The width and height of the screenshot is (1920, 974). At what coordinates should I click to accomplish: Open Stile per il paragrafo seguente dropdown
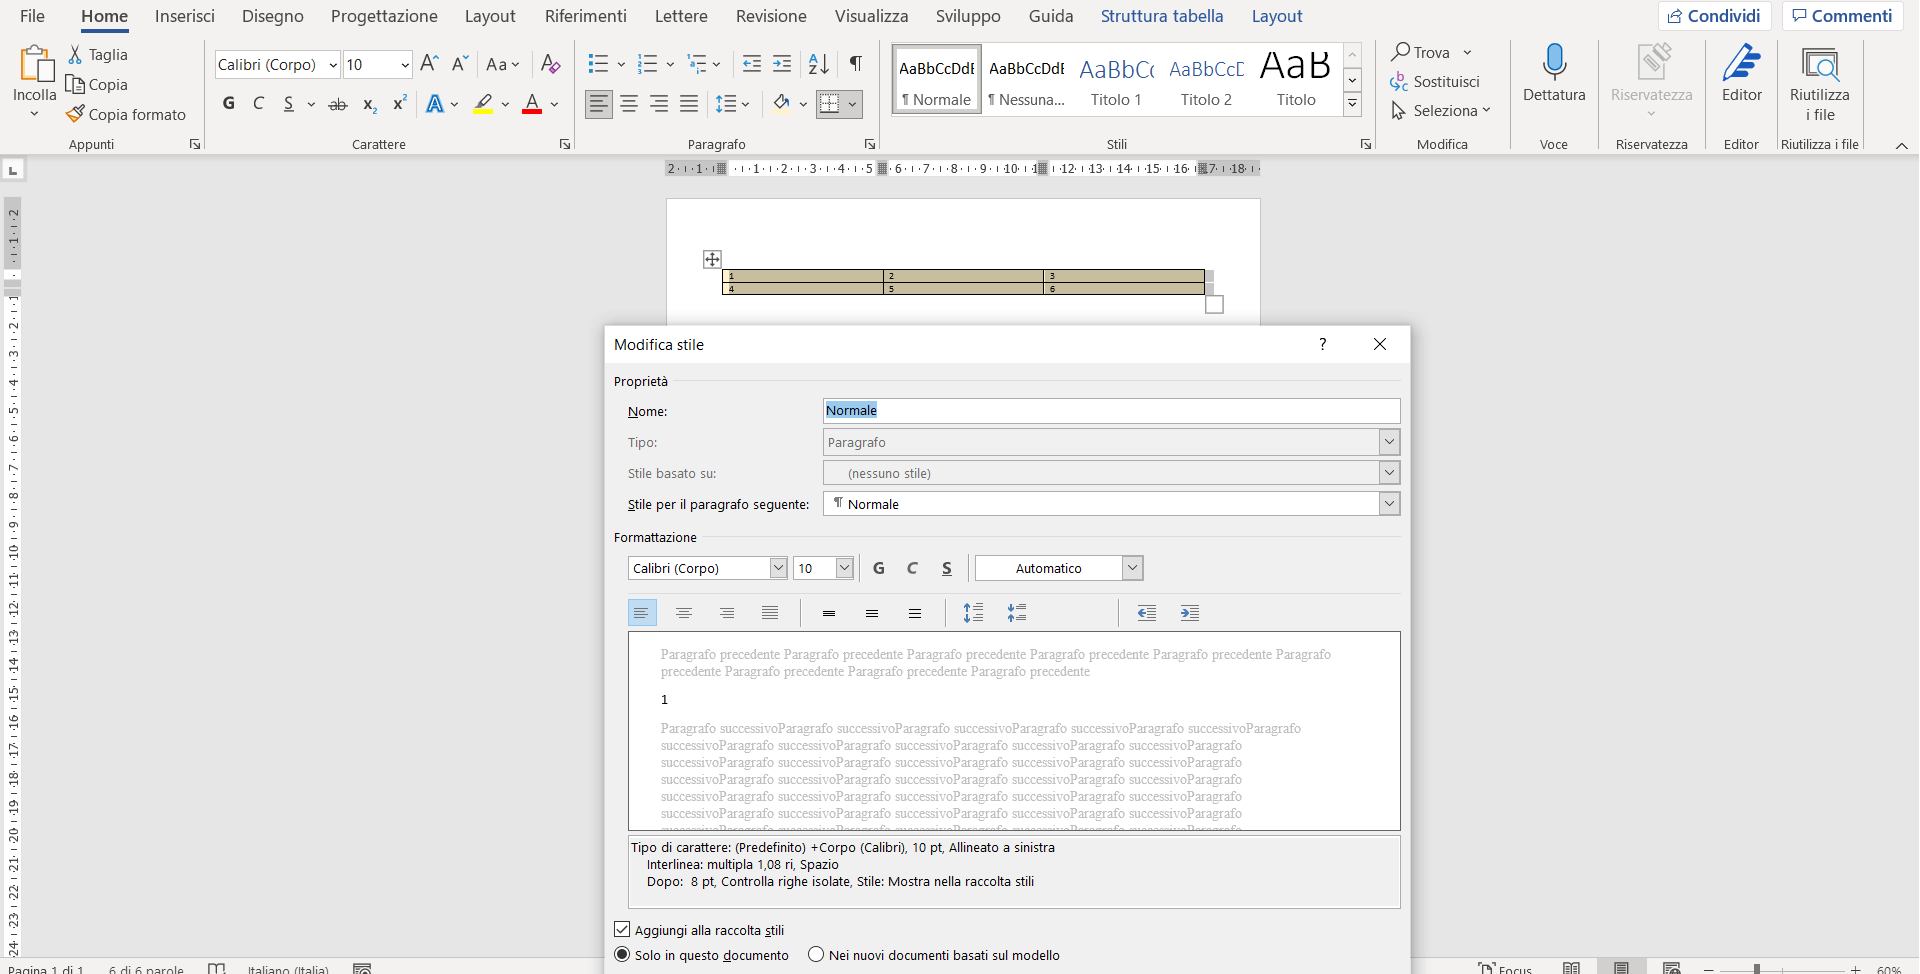1389,504
